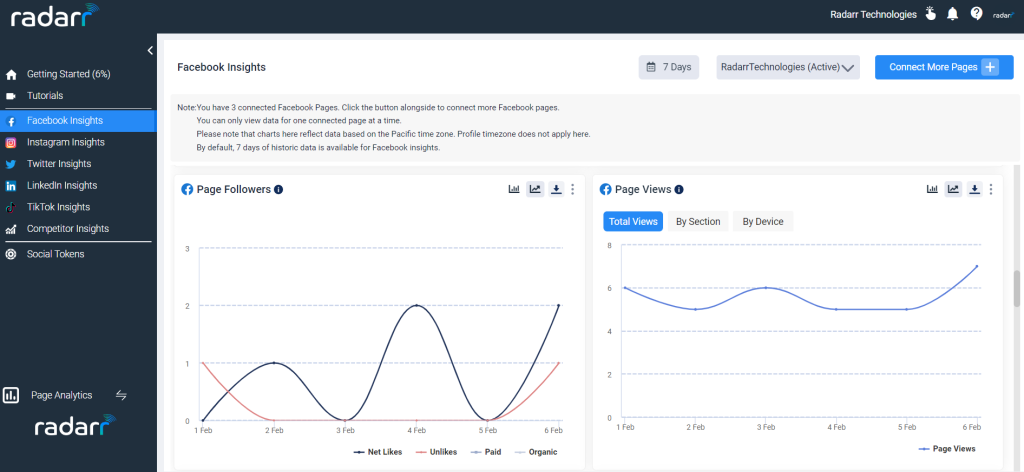Click the LinkedIn logo icon in sidebar
The height and width of the screenshot is (472, 1024).
click(10, 186)
